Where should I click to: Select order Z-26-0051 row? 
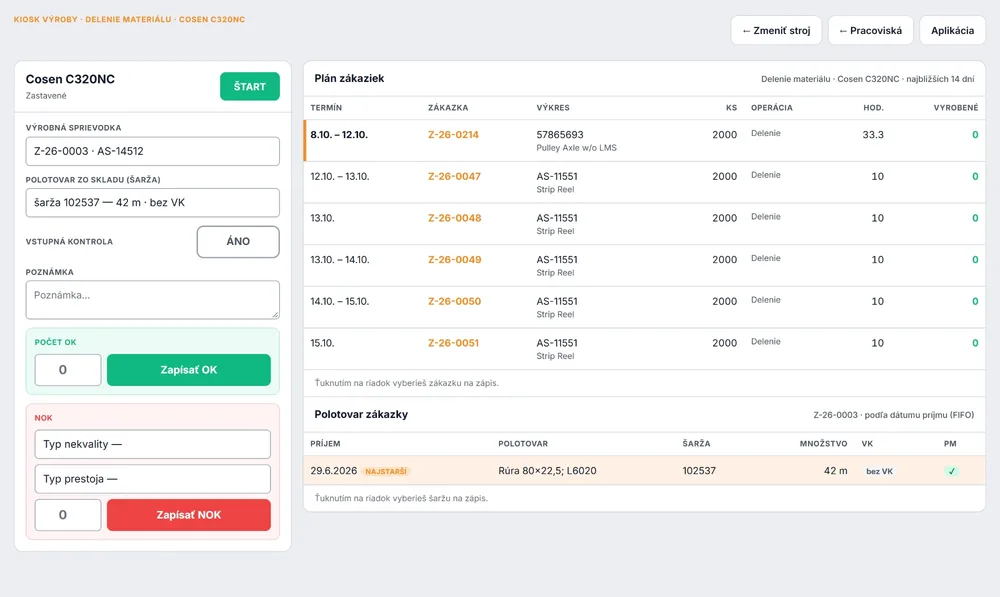point(645,349)
